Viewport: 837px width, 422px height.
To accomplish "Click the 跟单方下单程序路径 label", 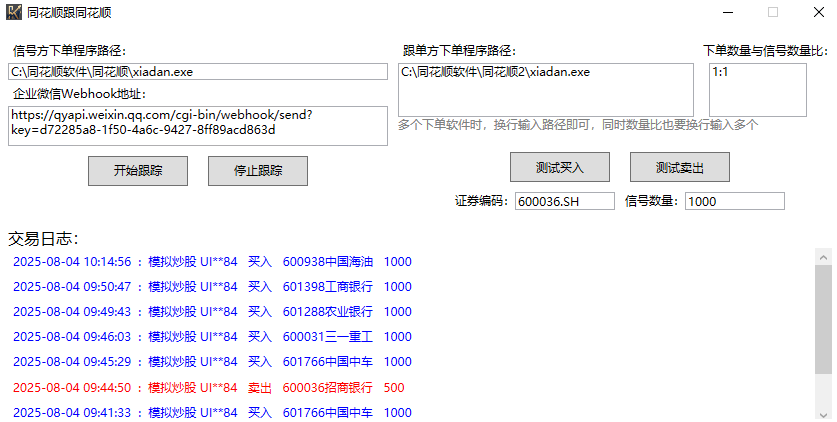I will click(460, 51).
